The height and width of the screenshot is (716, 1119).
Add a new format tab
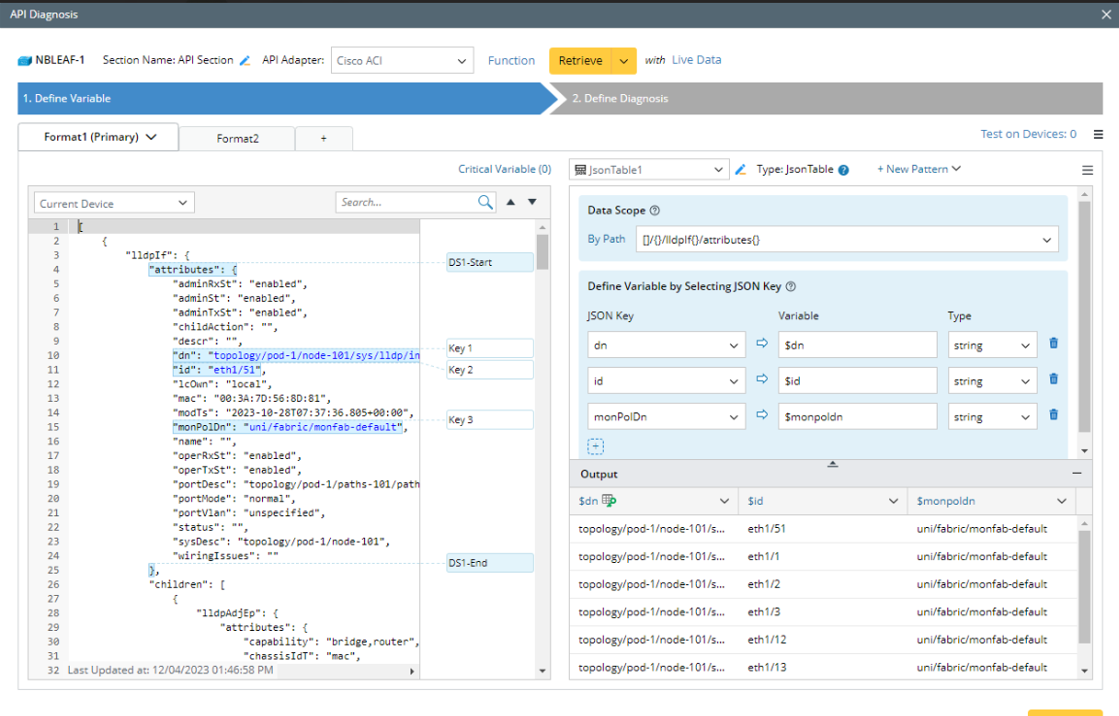point(323,138)
